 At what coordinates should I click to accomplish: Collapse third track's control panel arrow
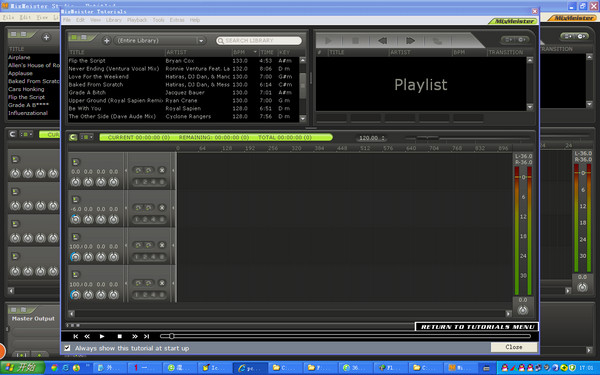coord(126,245)
